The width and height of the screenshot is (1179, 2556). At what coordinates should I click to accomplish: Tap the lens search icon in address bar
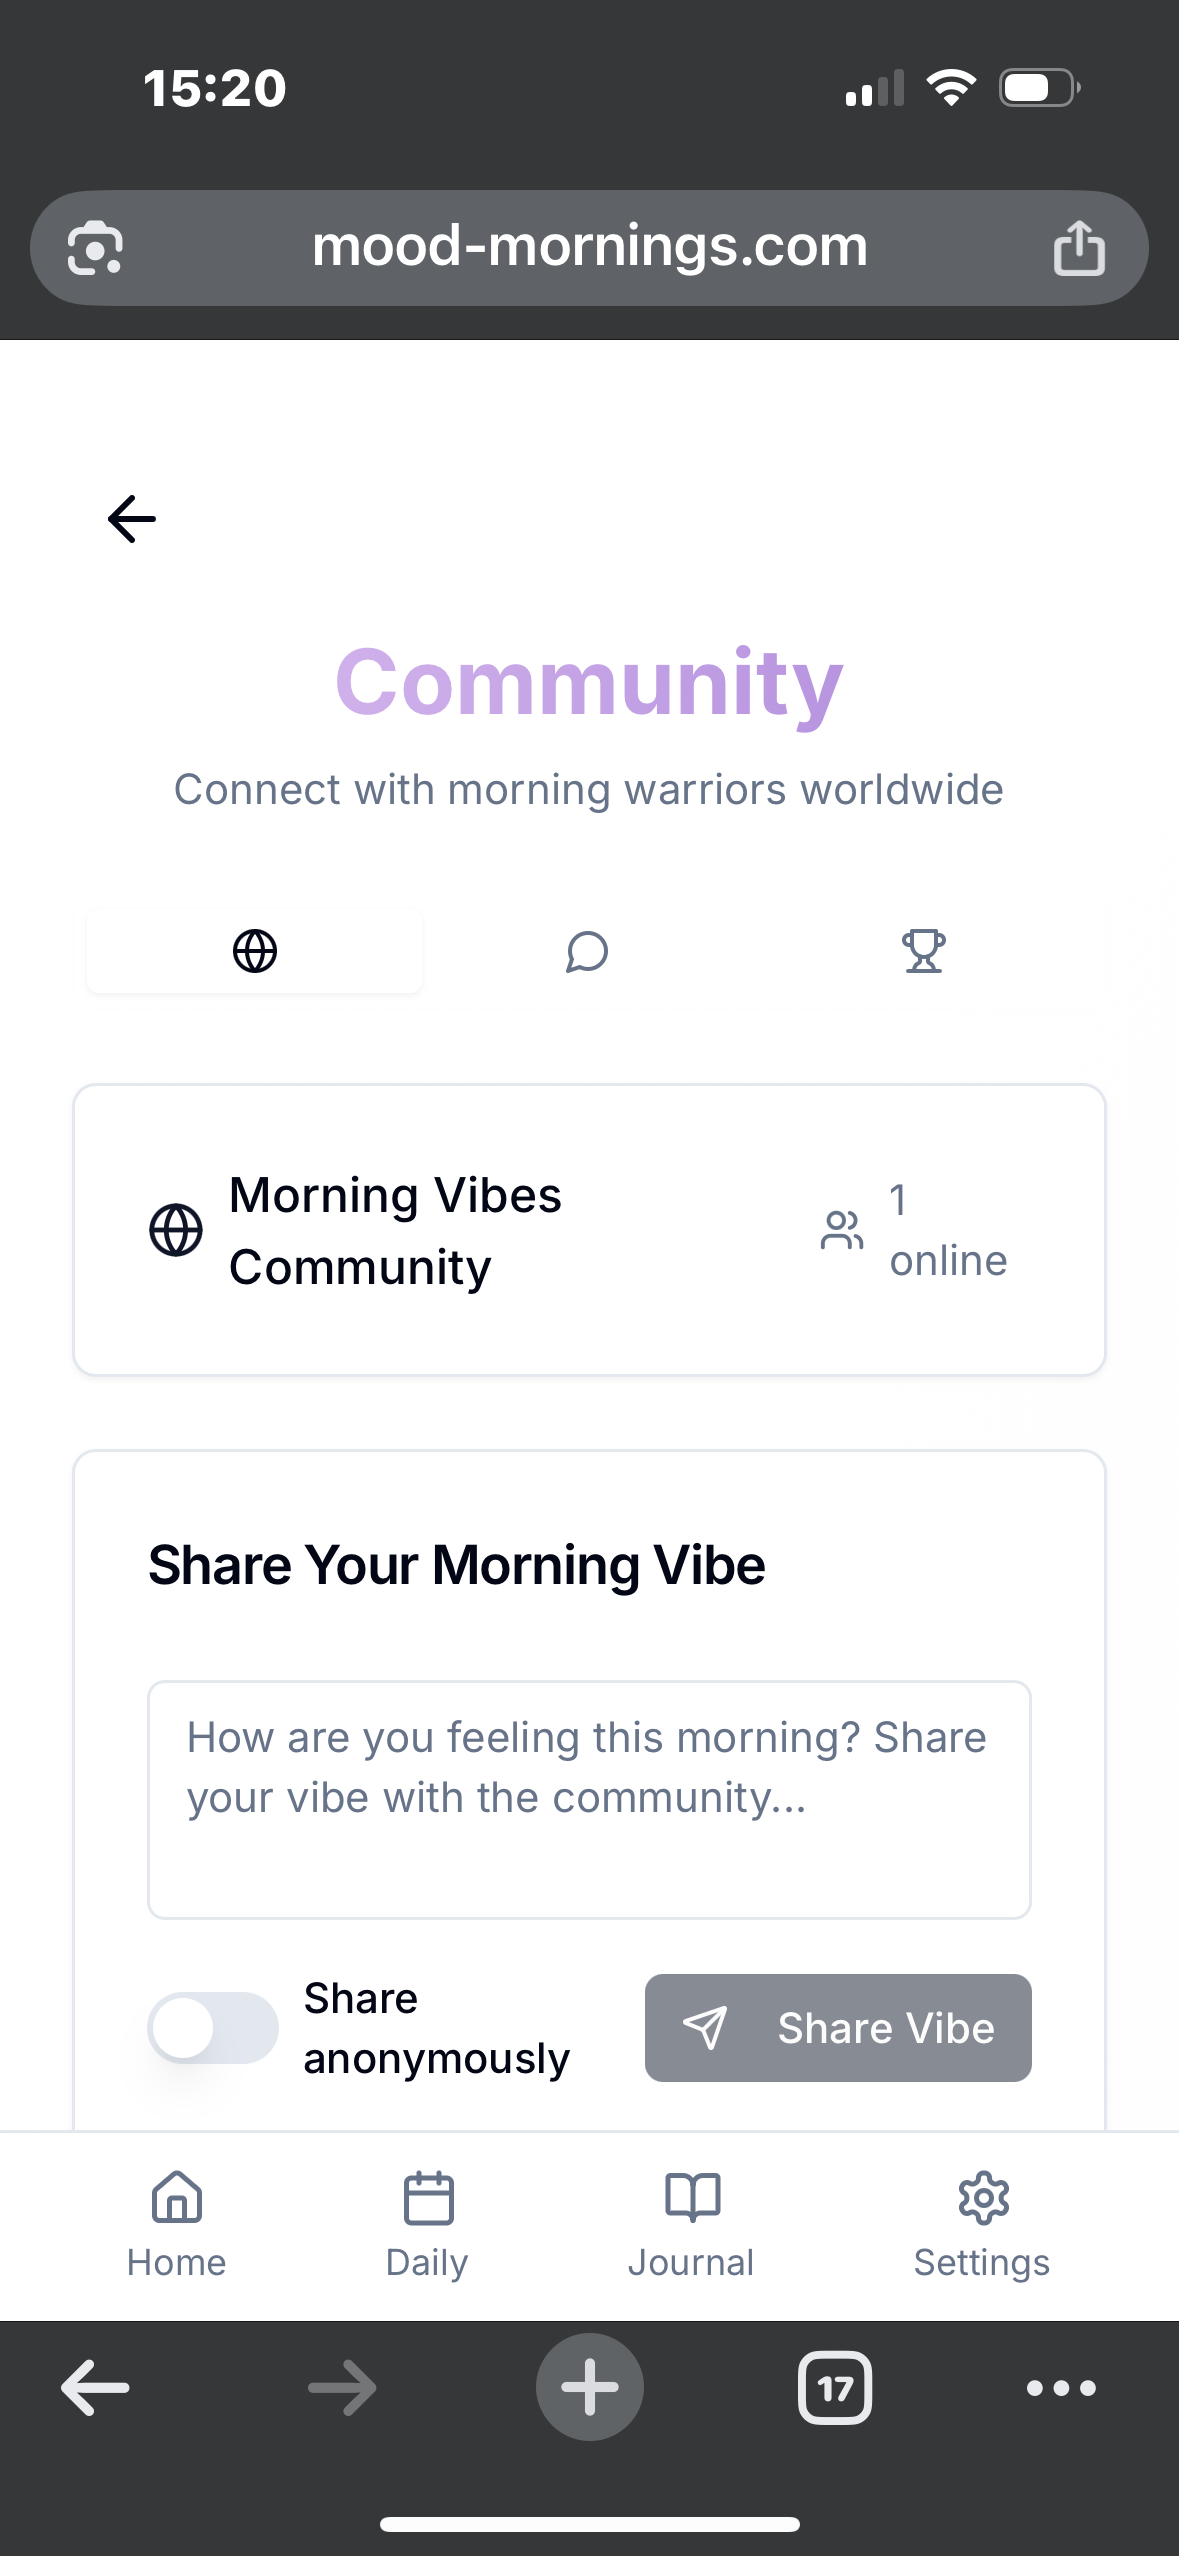(95, 247)
